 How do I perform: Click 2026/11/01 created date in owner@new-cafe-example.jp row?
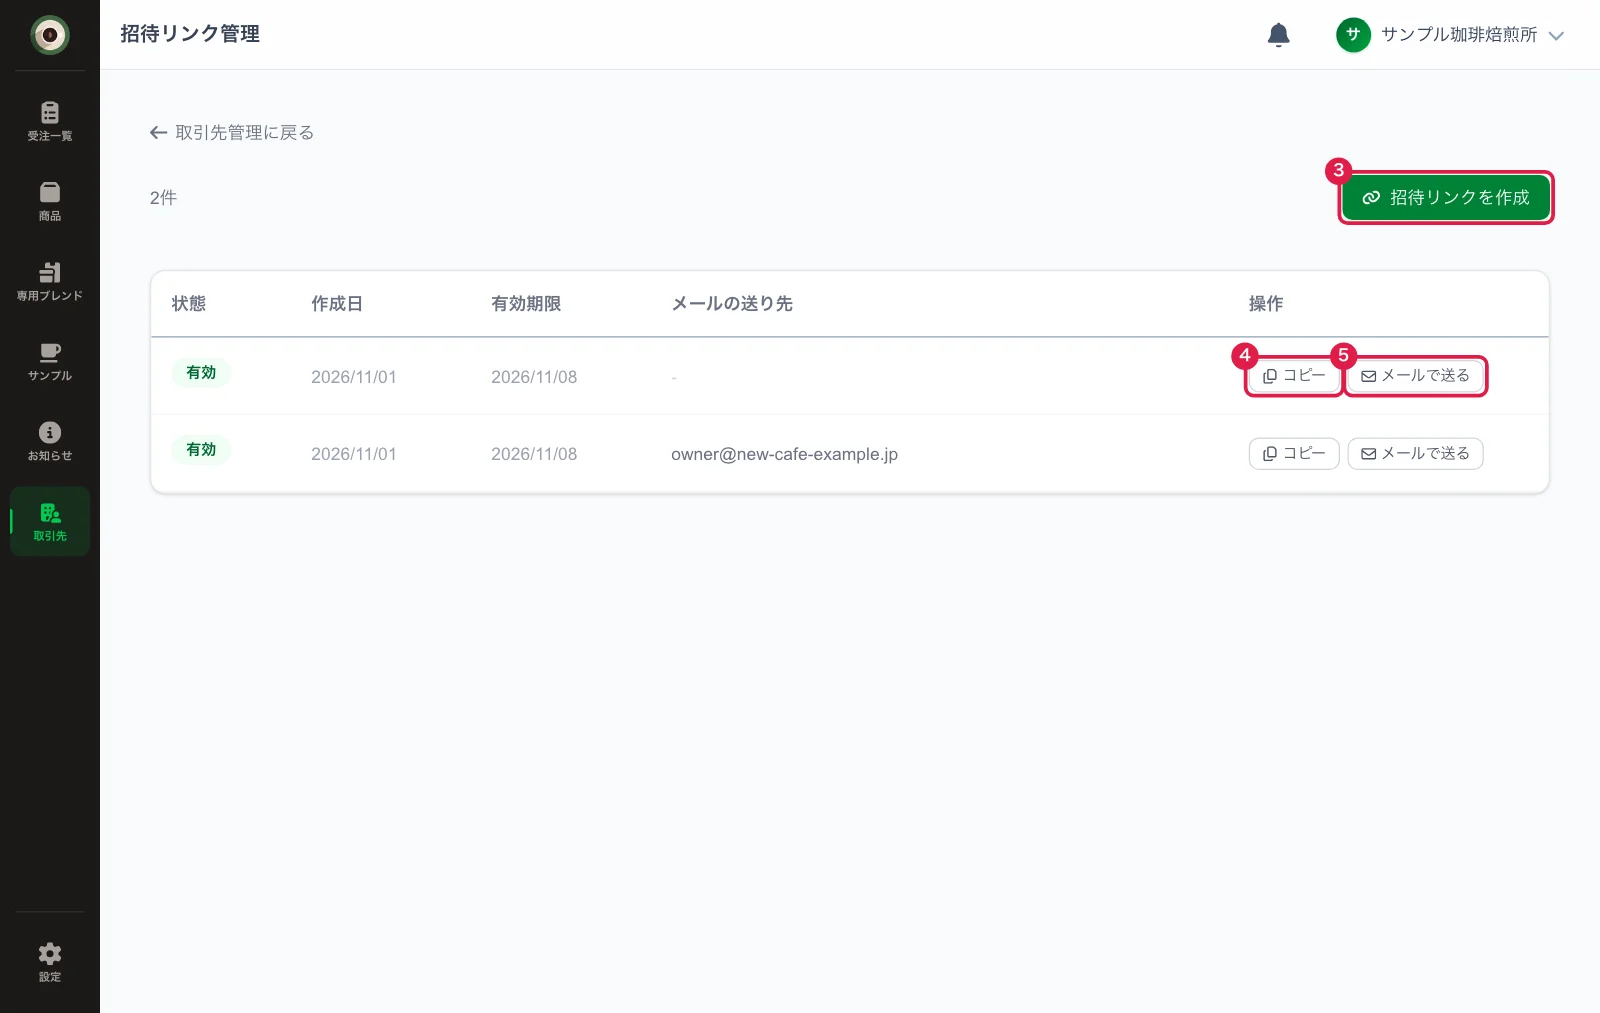point(354,454)
